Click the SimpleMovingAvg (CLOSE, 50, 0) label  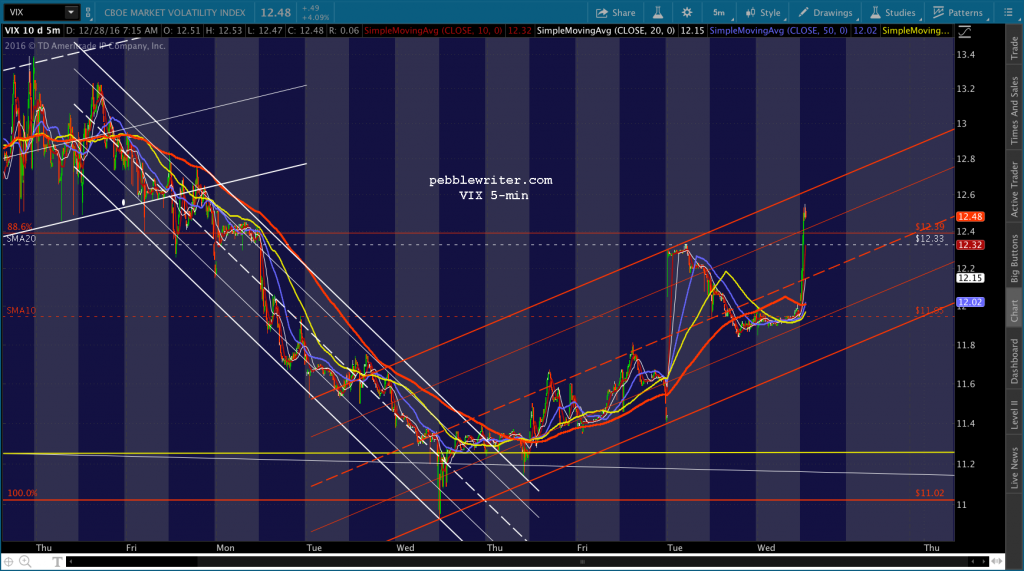pos(778,31)
